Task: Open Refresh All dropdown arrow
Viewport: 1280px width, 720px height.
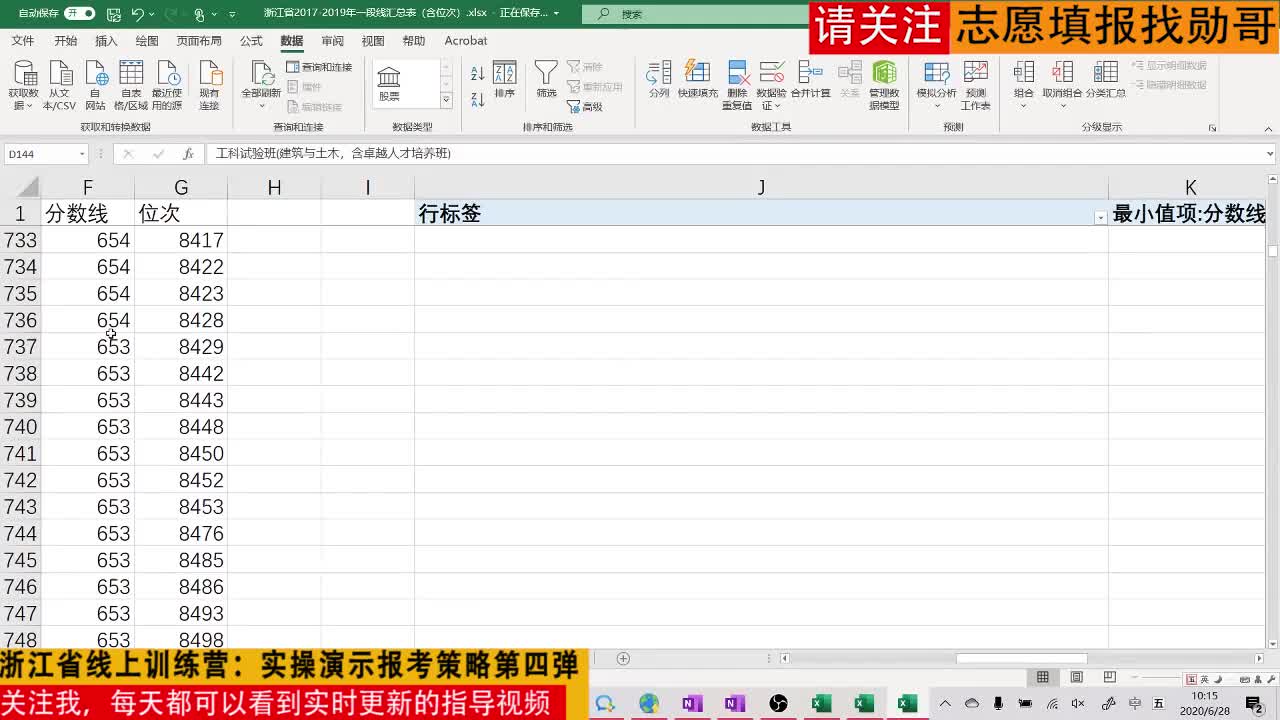Action: tap(262, 106)
